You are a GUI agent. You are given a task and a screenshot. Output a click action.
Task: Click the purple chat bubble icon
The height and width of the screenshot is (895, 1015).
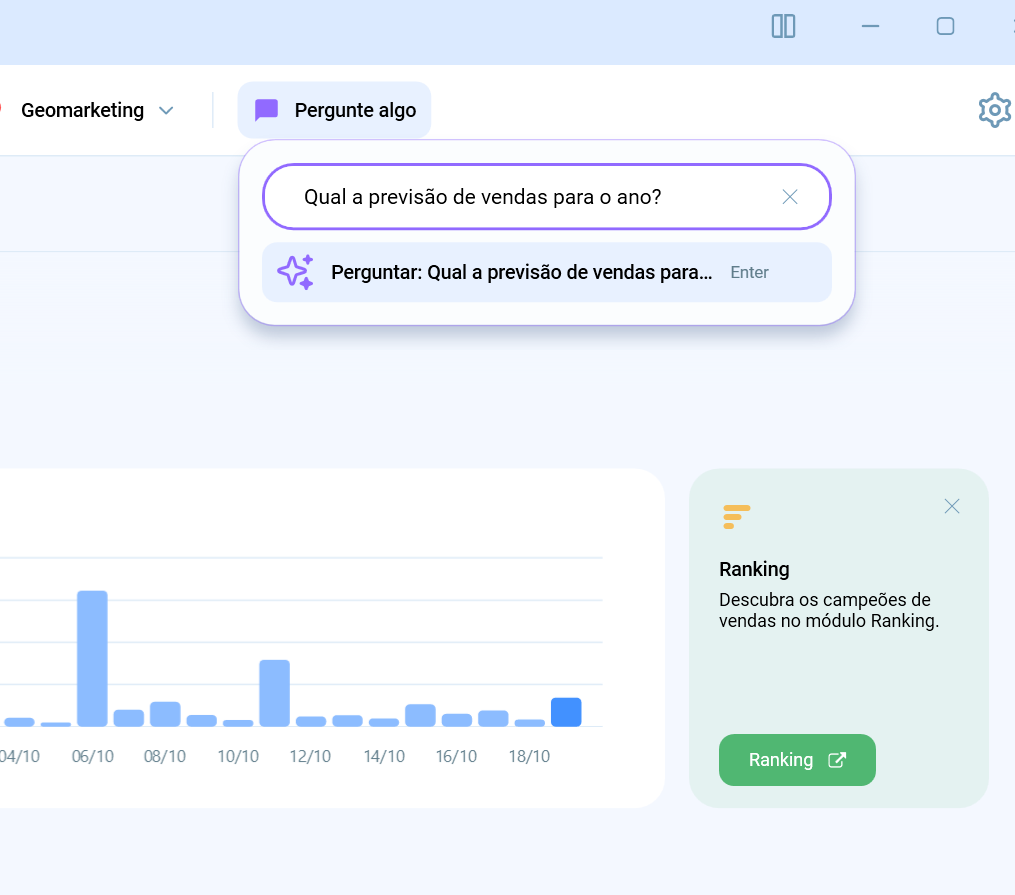266,110
